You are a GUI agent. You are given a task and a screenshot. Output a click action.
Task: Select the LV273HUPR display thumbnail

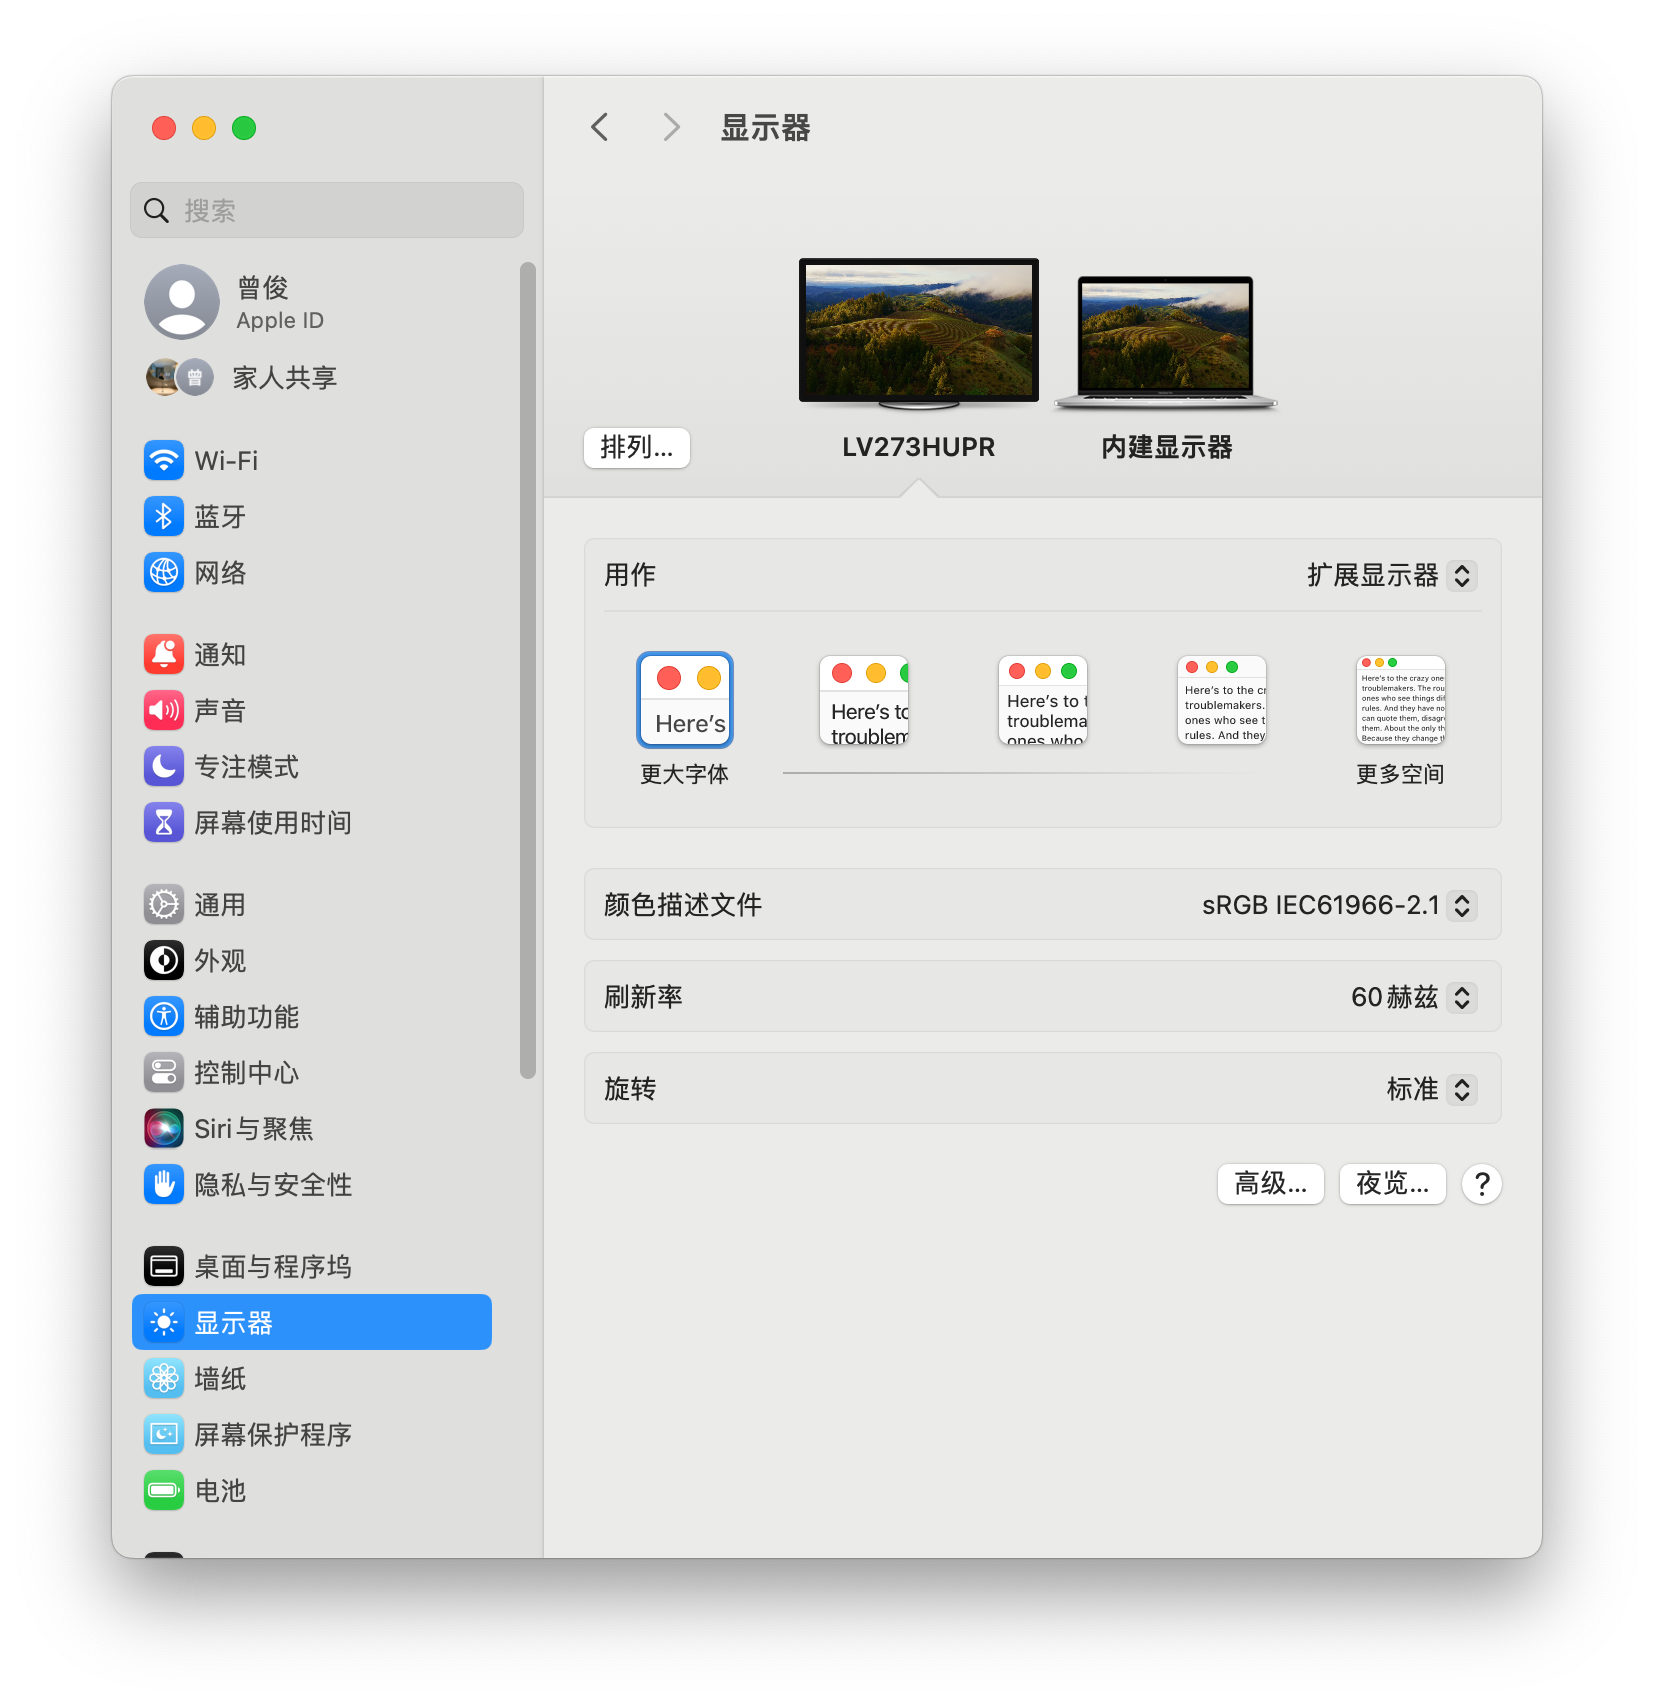(917, 330)
